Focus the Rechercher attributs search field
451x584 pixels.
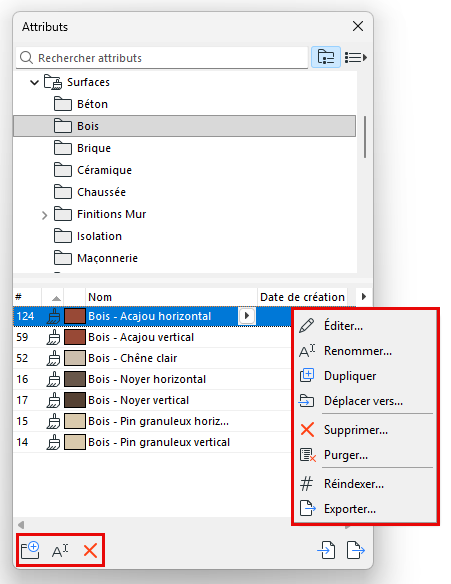(162, 58)
